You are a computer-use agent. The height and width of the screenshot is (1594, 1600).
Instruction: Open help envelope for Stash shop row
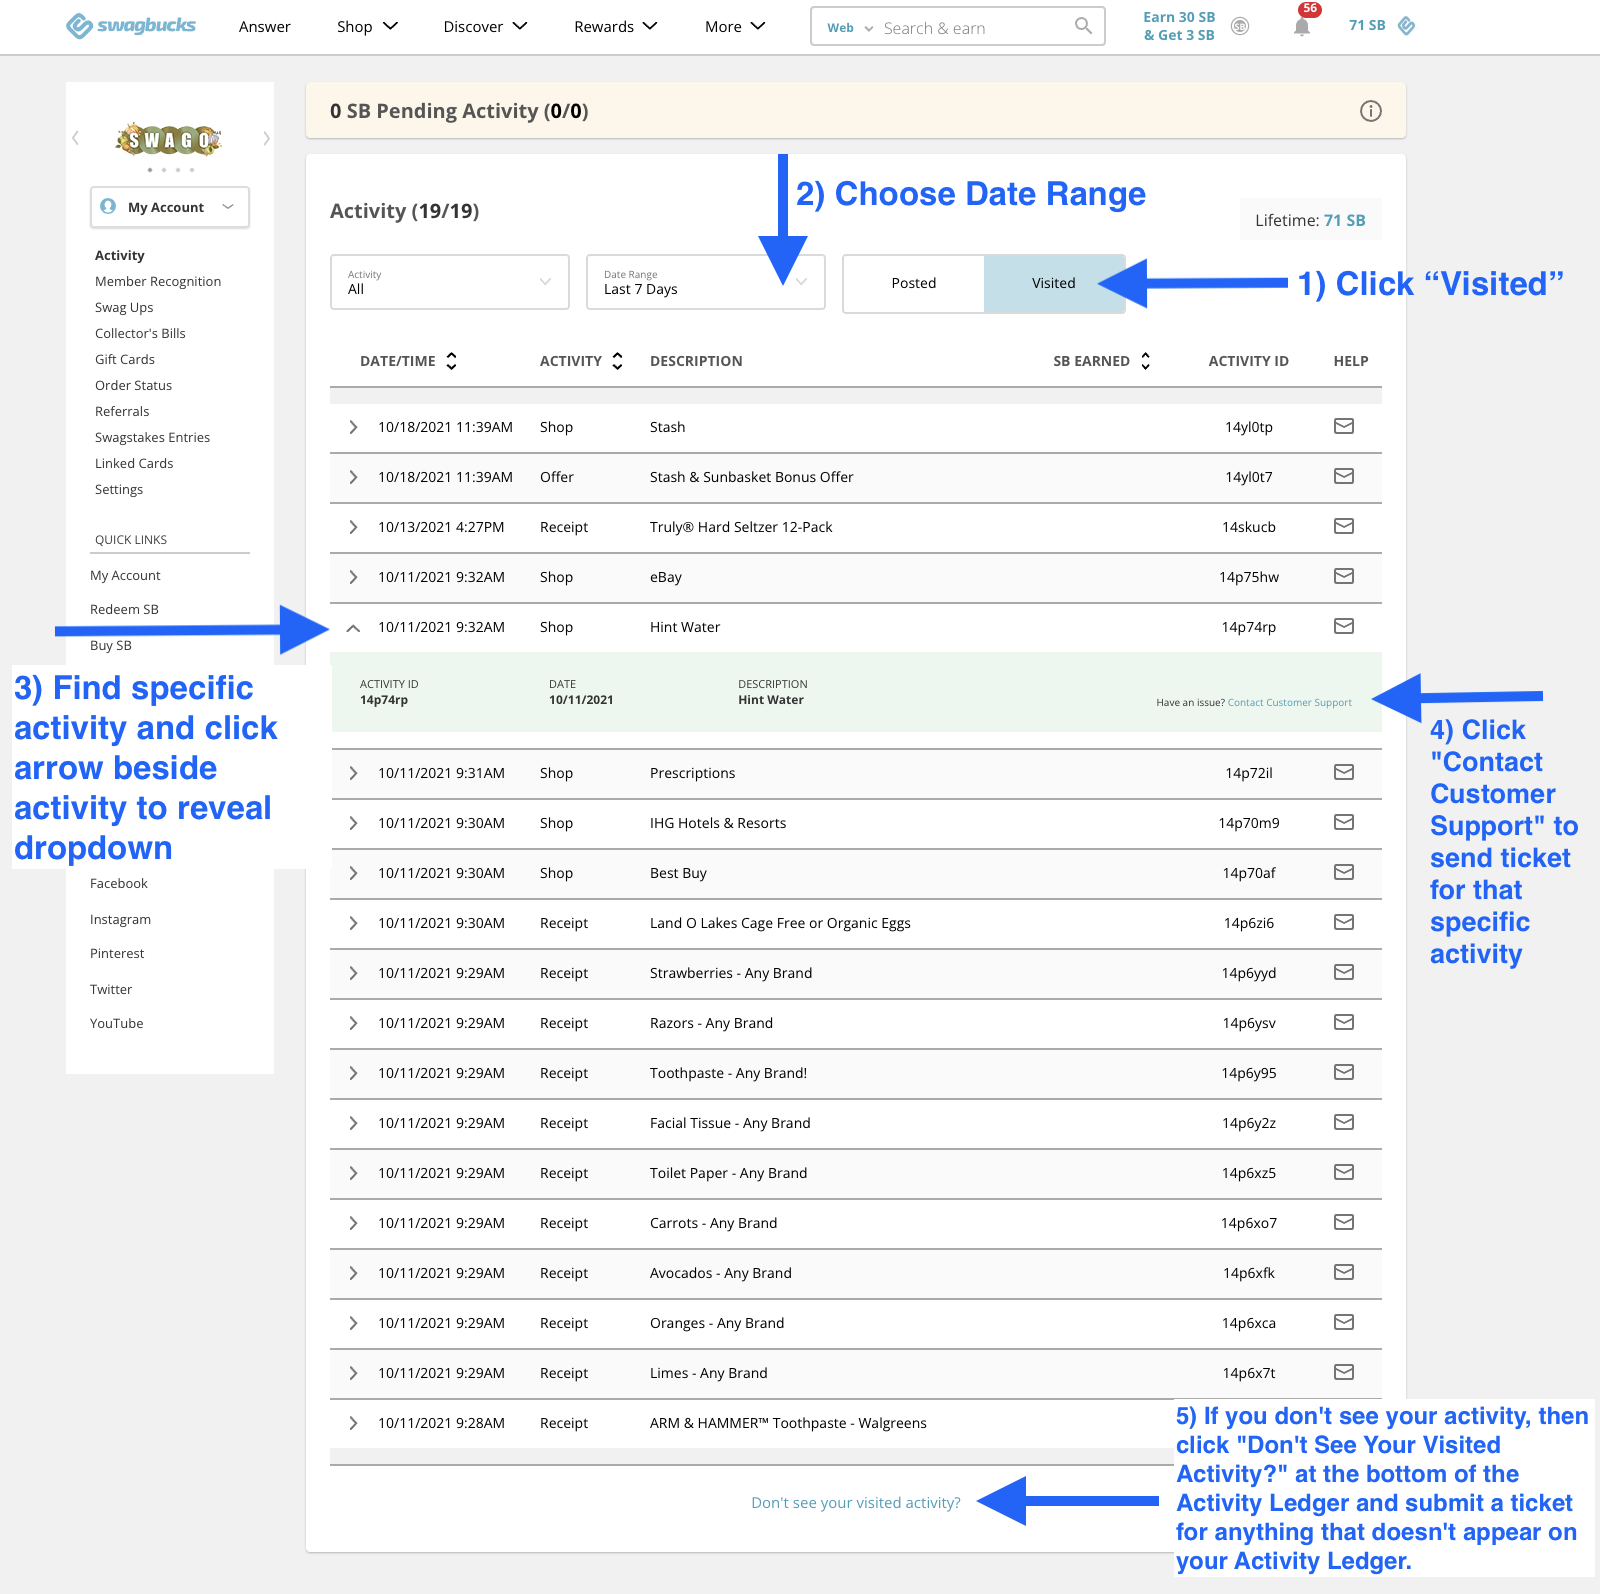(x=1344, y=426)
